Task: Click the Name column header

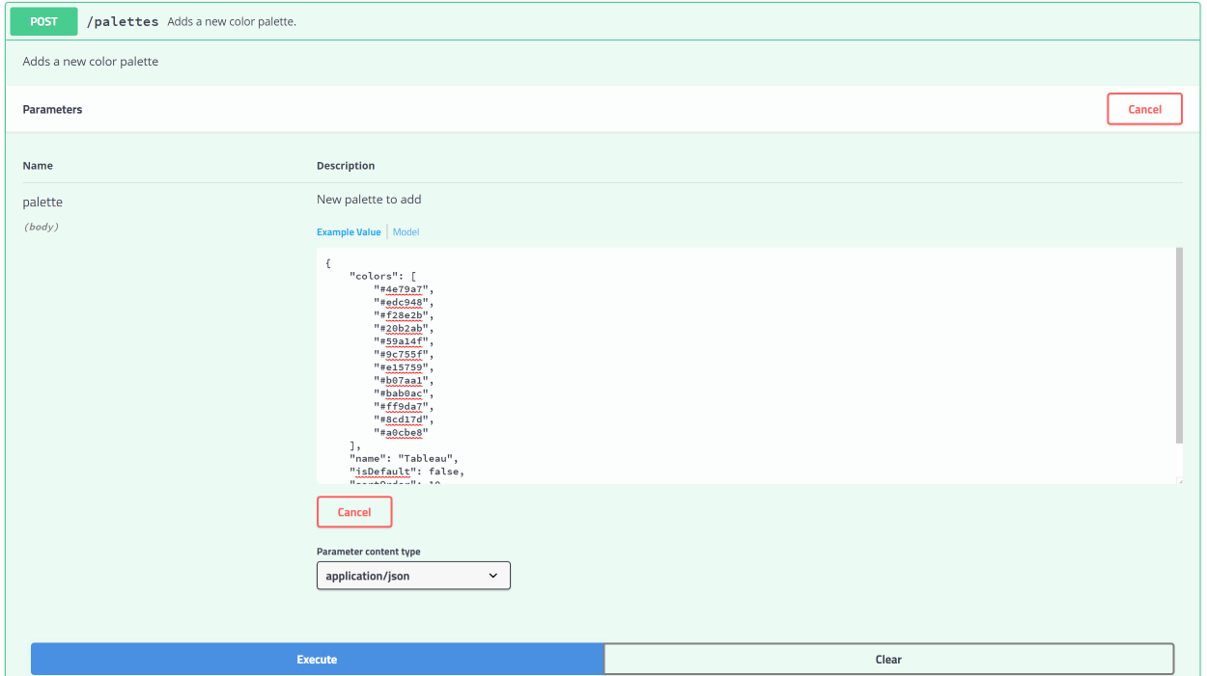Action: tap(38, 166)
